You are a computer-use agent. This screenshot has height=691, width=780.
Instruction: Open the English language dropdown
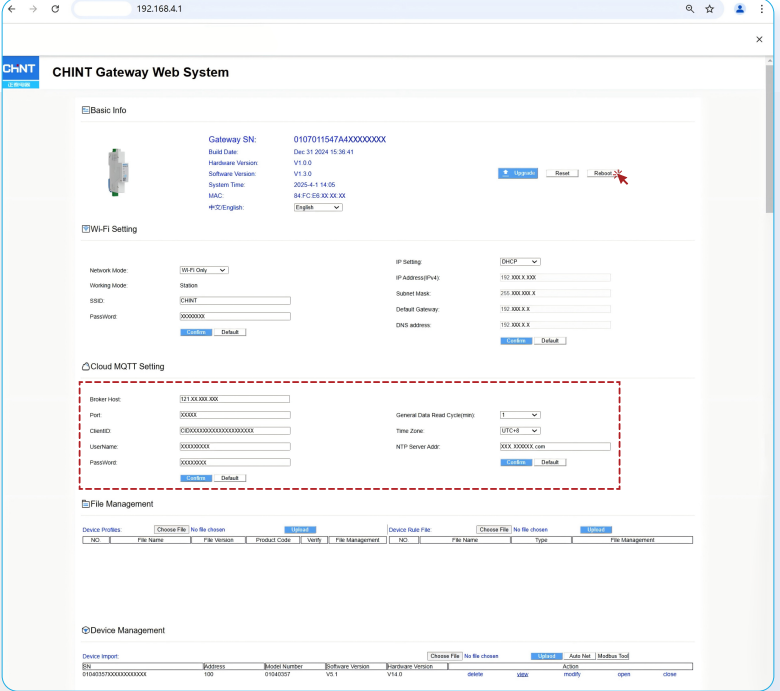pos(318,207)
